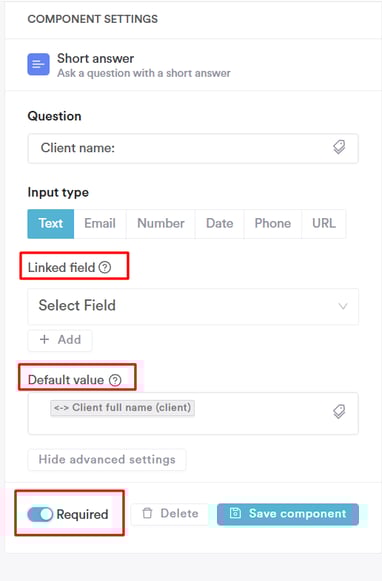
Task: Pick the Phone input type
Action: (x=273, y=223)
